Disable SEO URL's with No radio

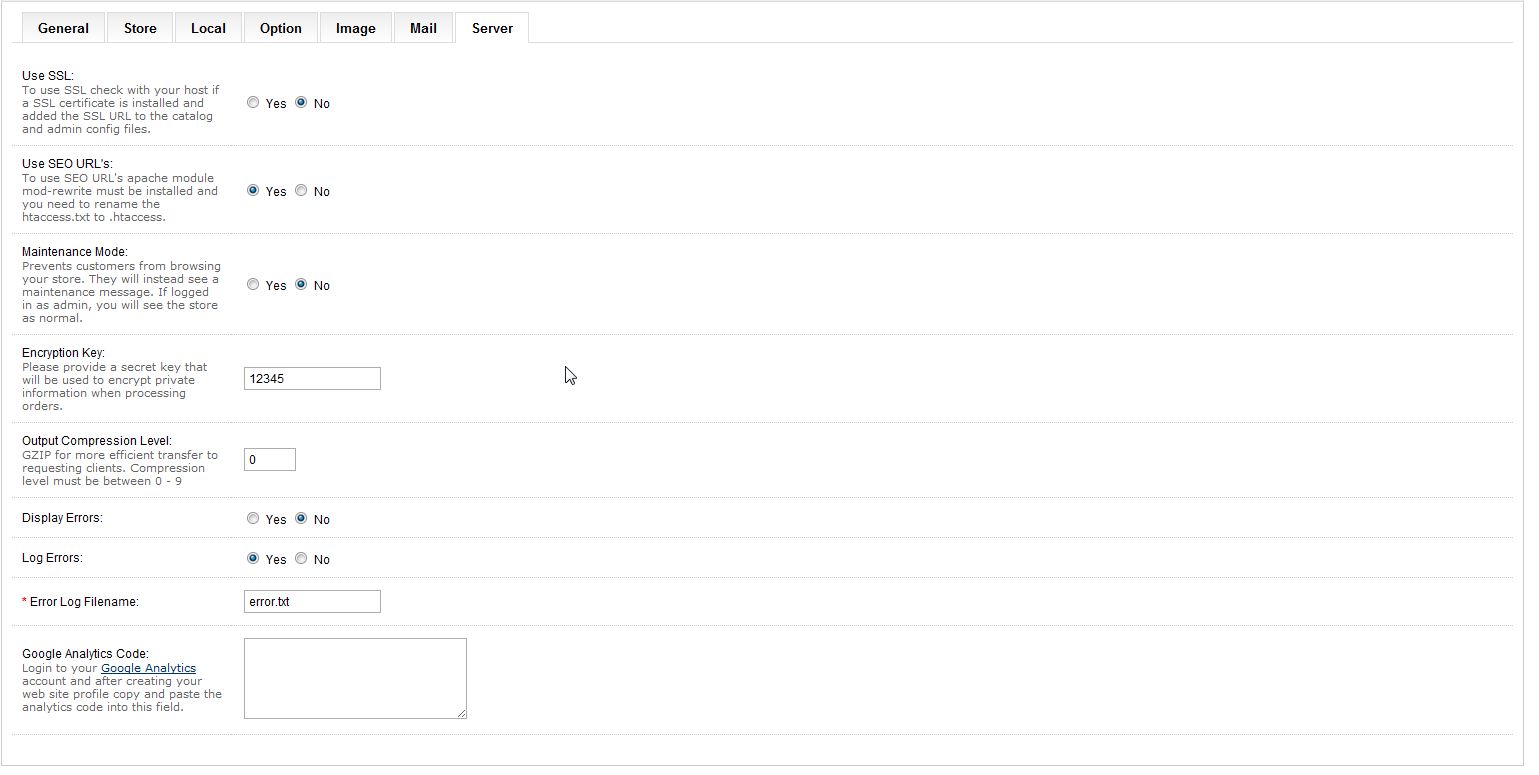pyautogui.click(x=301, y=191)
